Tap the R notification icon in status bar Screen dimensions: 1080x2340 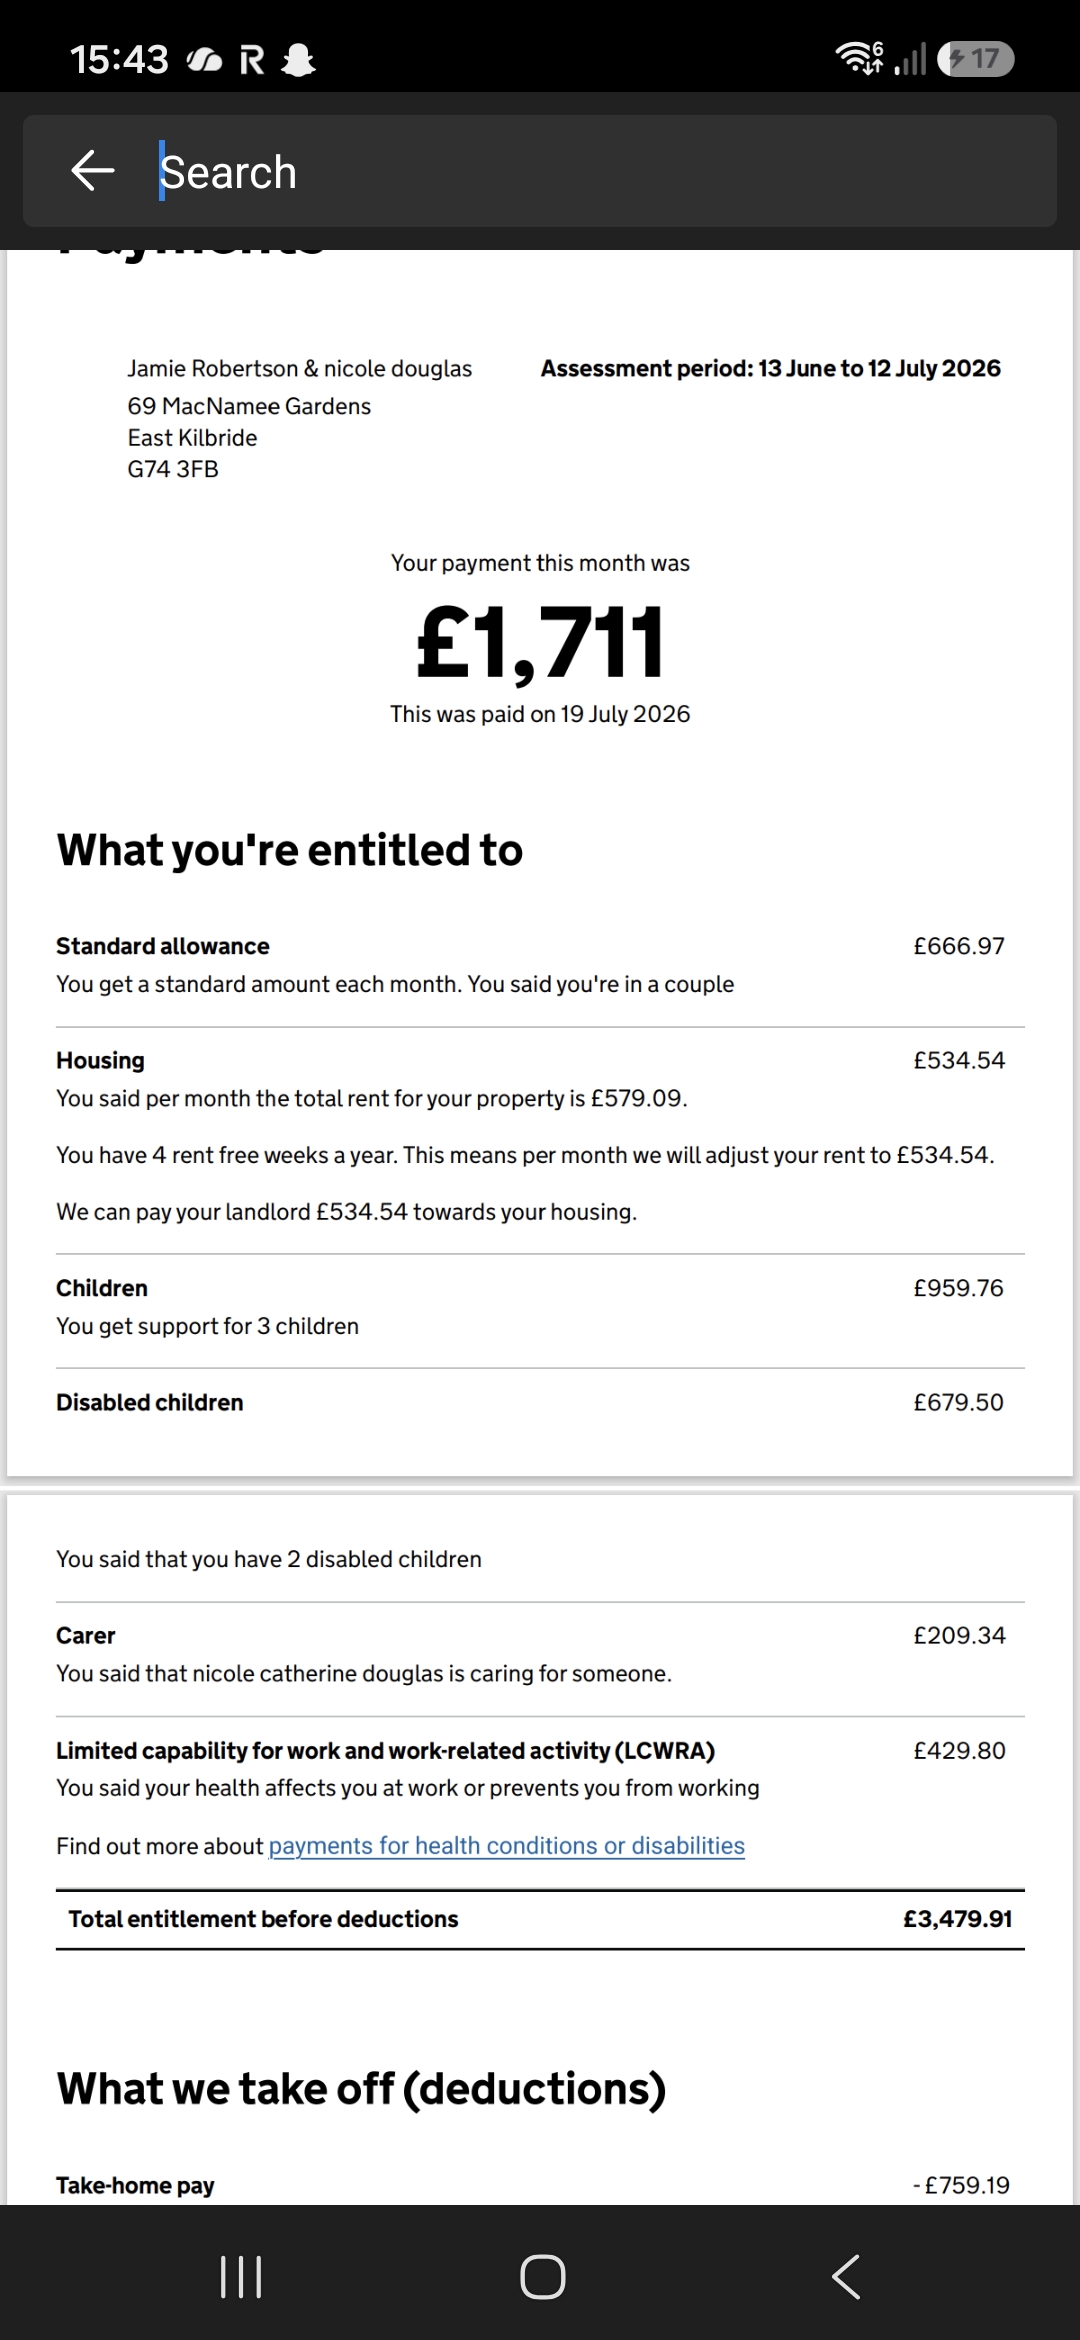coord(252,61)
